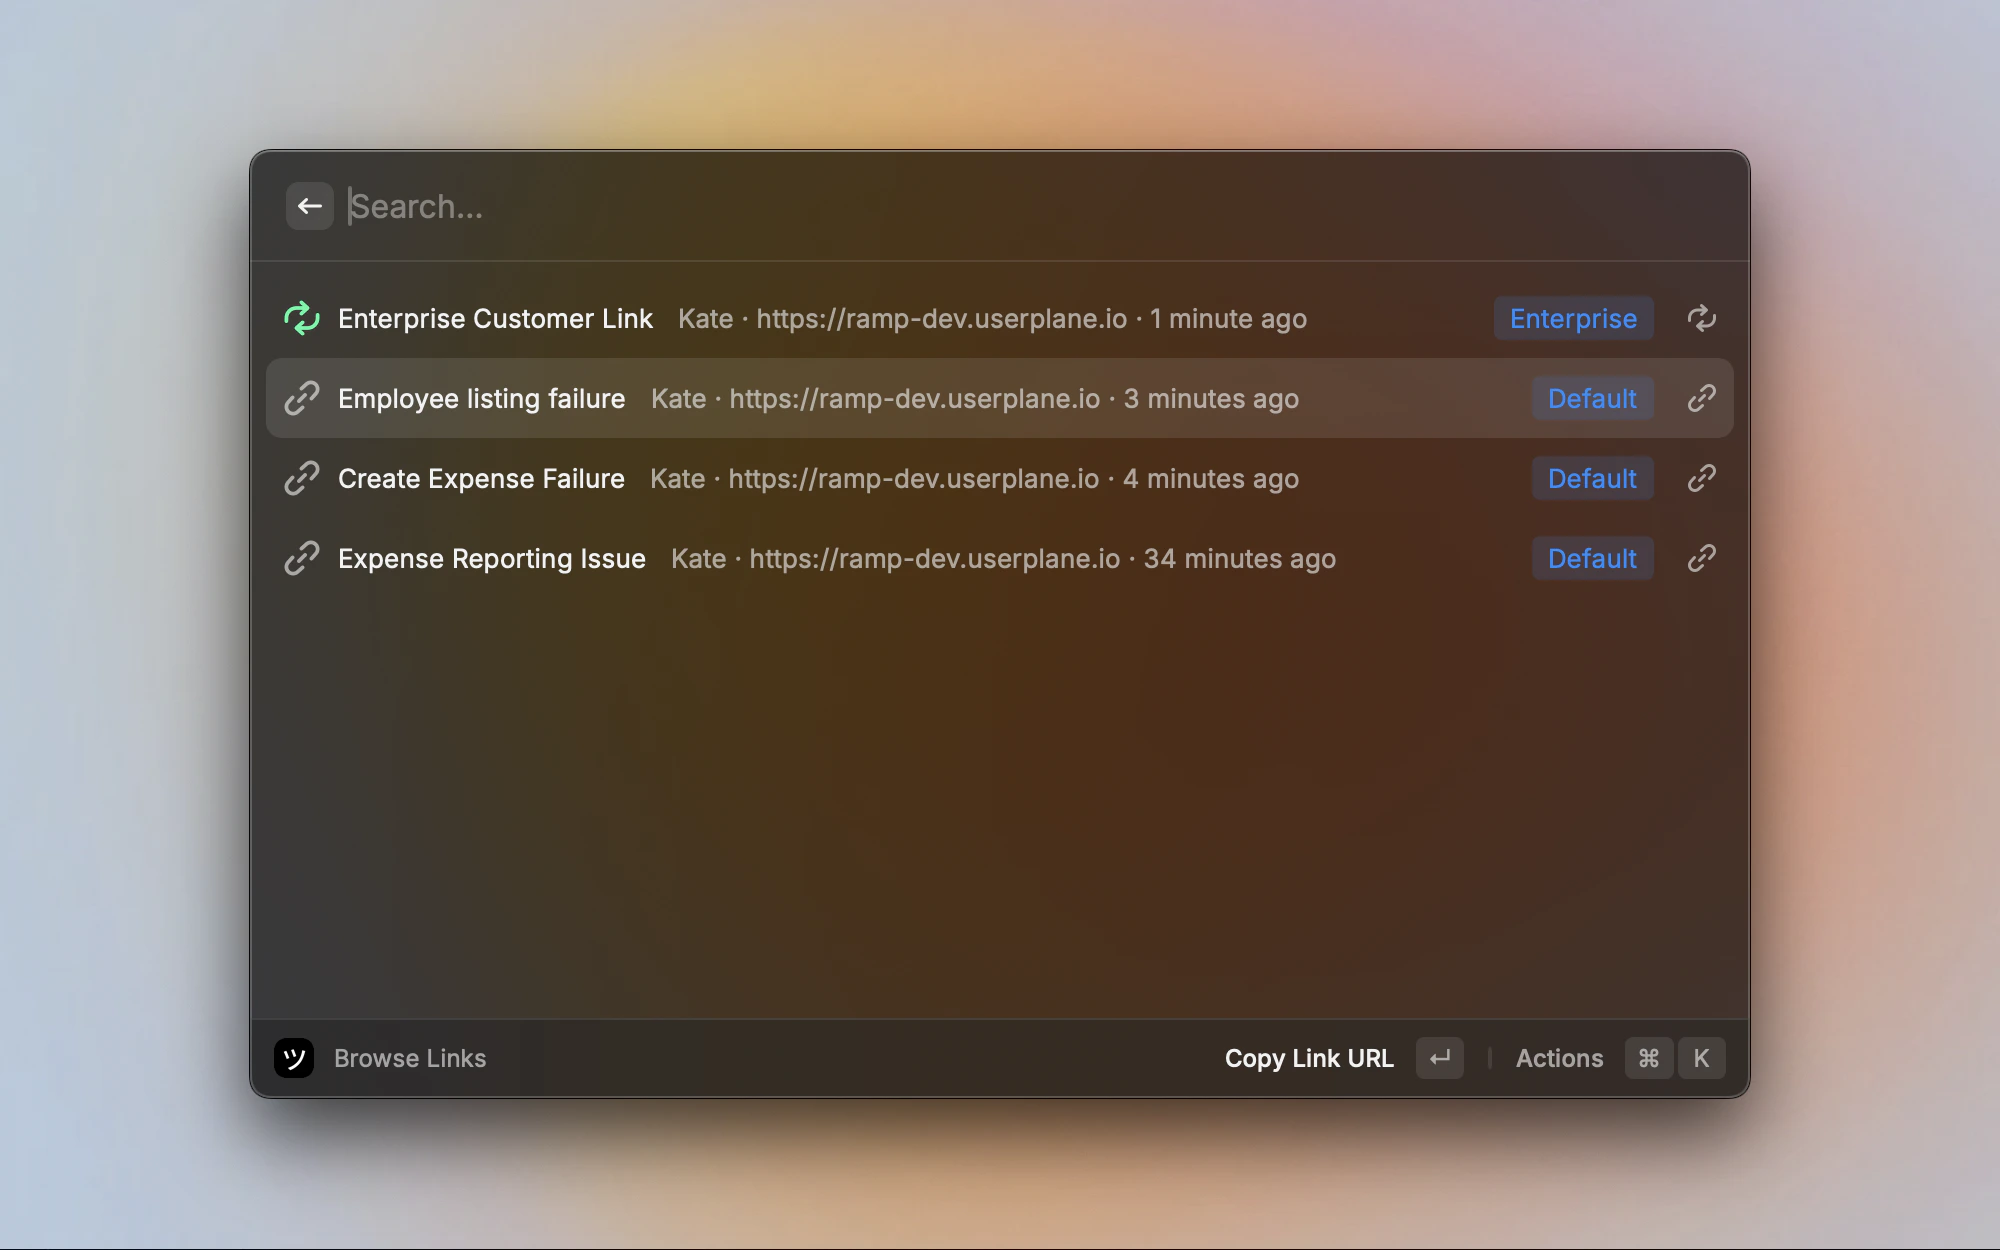The image size is (2000, 1250).
Task: Click right-side link icon on Employee listing failure row
Action: [1701, 398]
